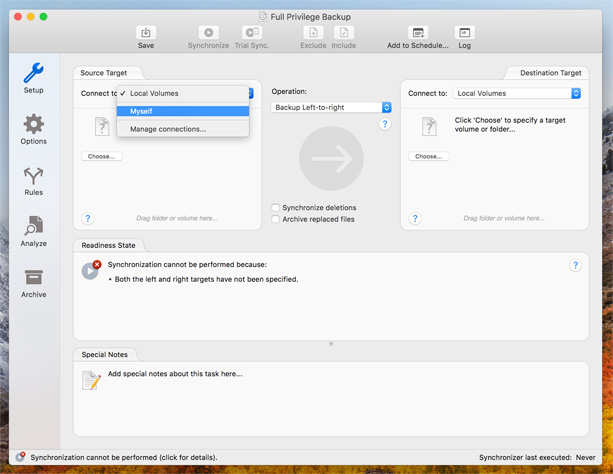
Task: Open the Archive sidebar icon
Action: pos(34,277)
